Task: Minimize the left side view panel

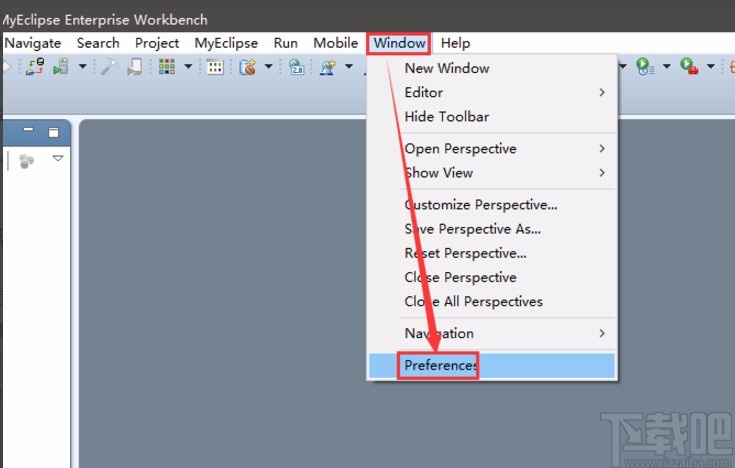Action: (x=29, y=129)
